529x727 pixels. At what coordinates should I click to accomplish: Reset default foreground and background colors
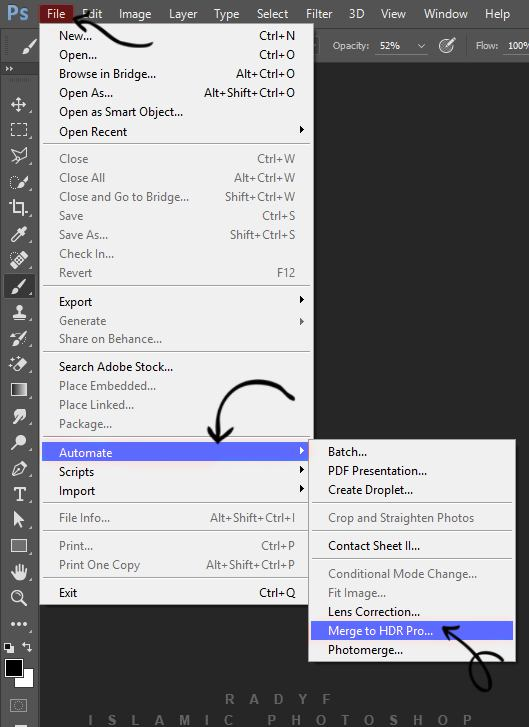[x=9, y=647]
